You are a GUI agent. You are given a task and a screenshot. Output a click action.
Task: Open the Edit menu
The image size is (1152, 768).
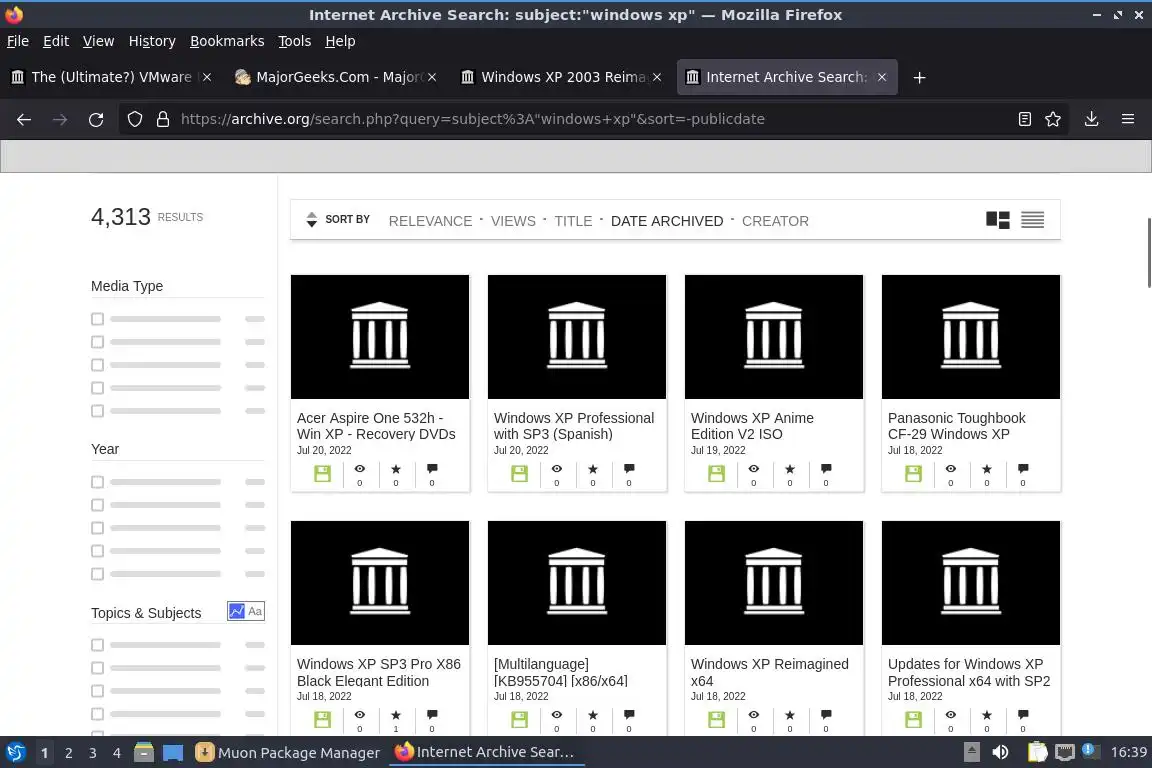pos(56,41)
